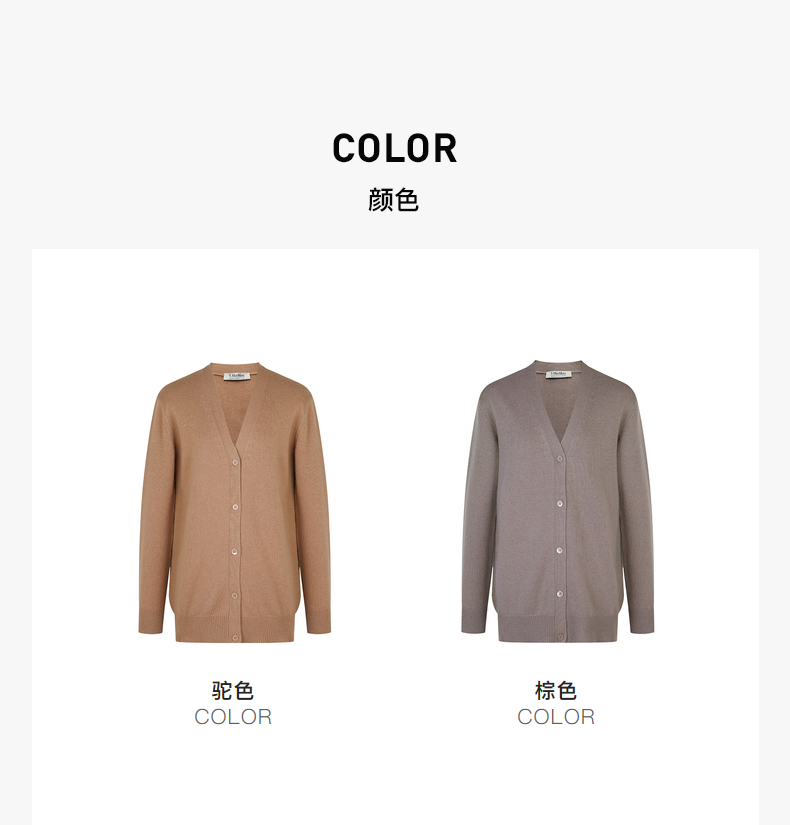This screenshot has height=825, width=790.
Task: Click the brown cardigan's right sleeve cuff
Action: coord(641,621)
